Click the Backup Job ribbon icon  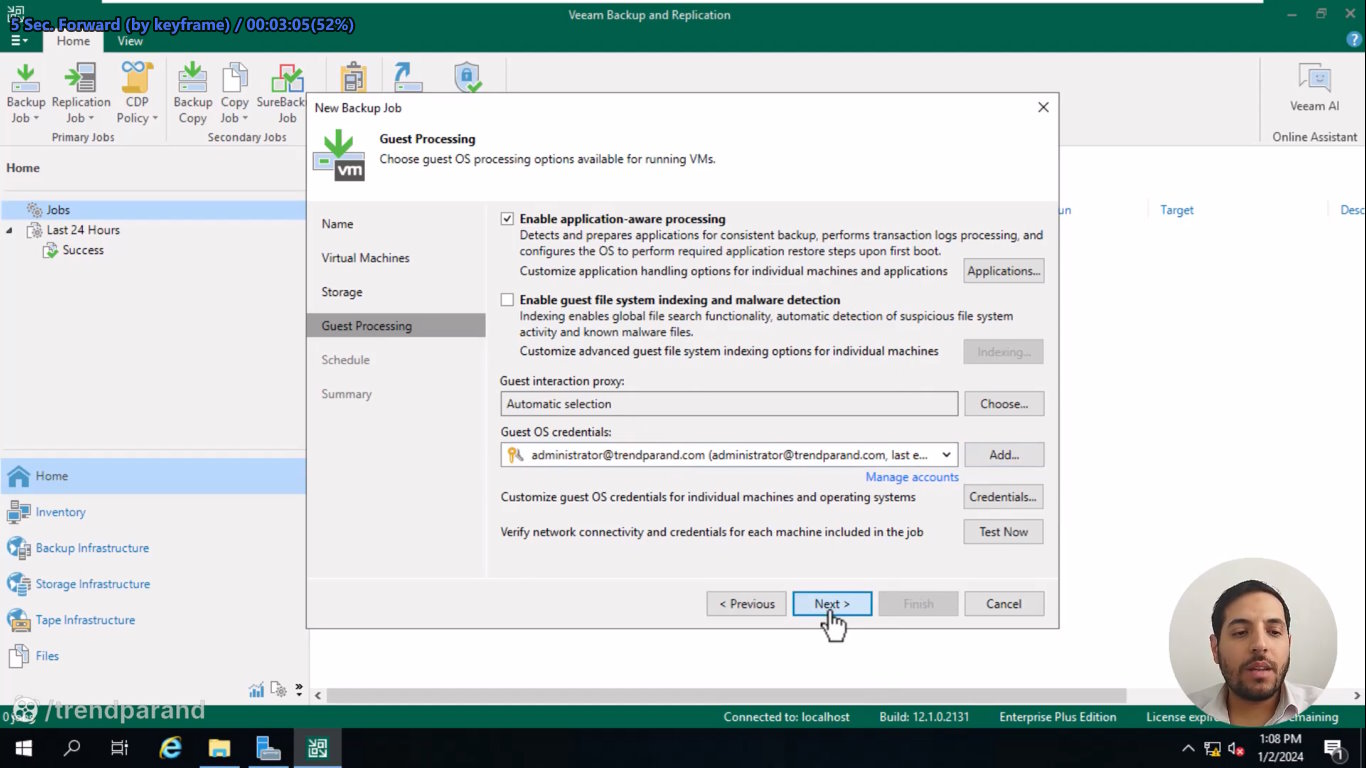26,93
